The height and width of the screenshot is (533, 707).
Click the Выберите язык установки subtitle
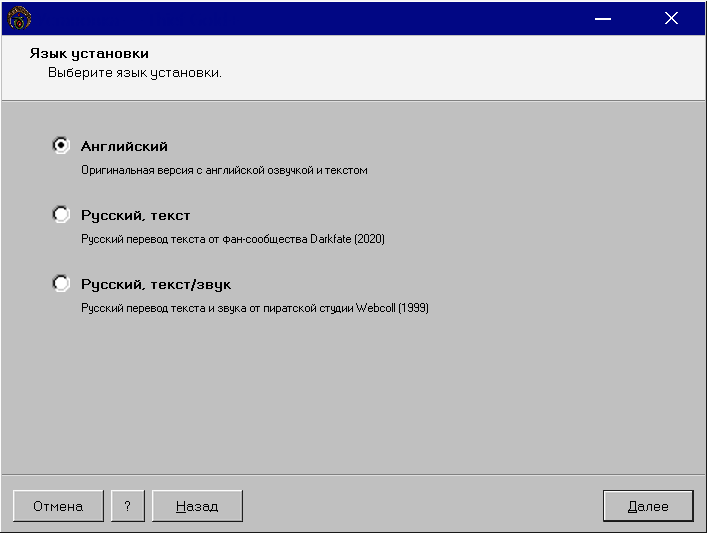(x=135, y=73)
